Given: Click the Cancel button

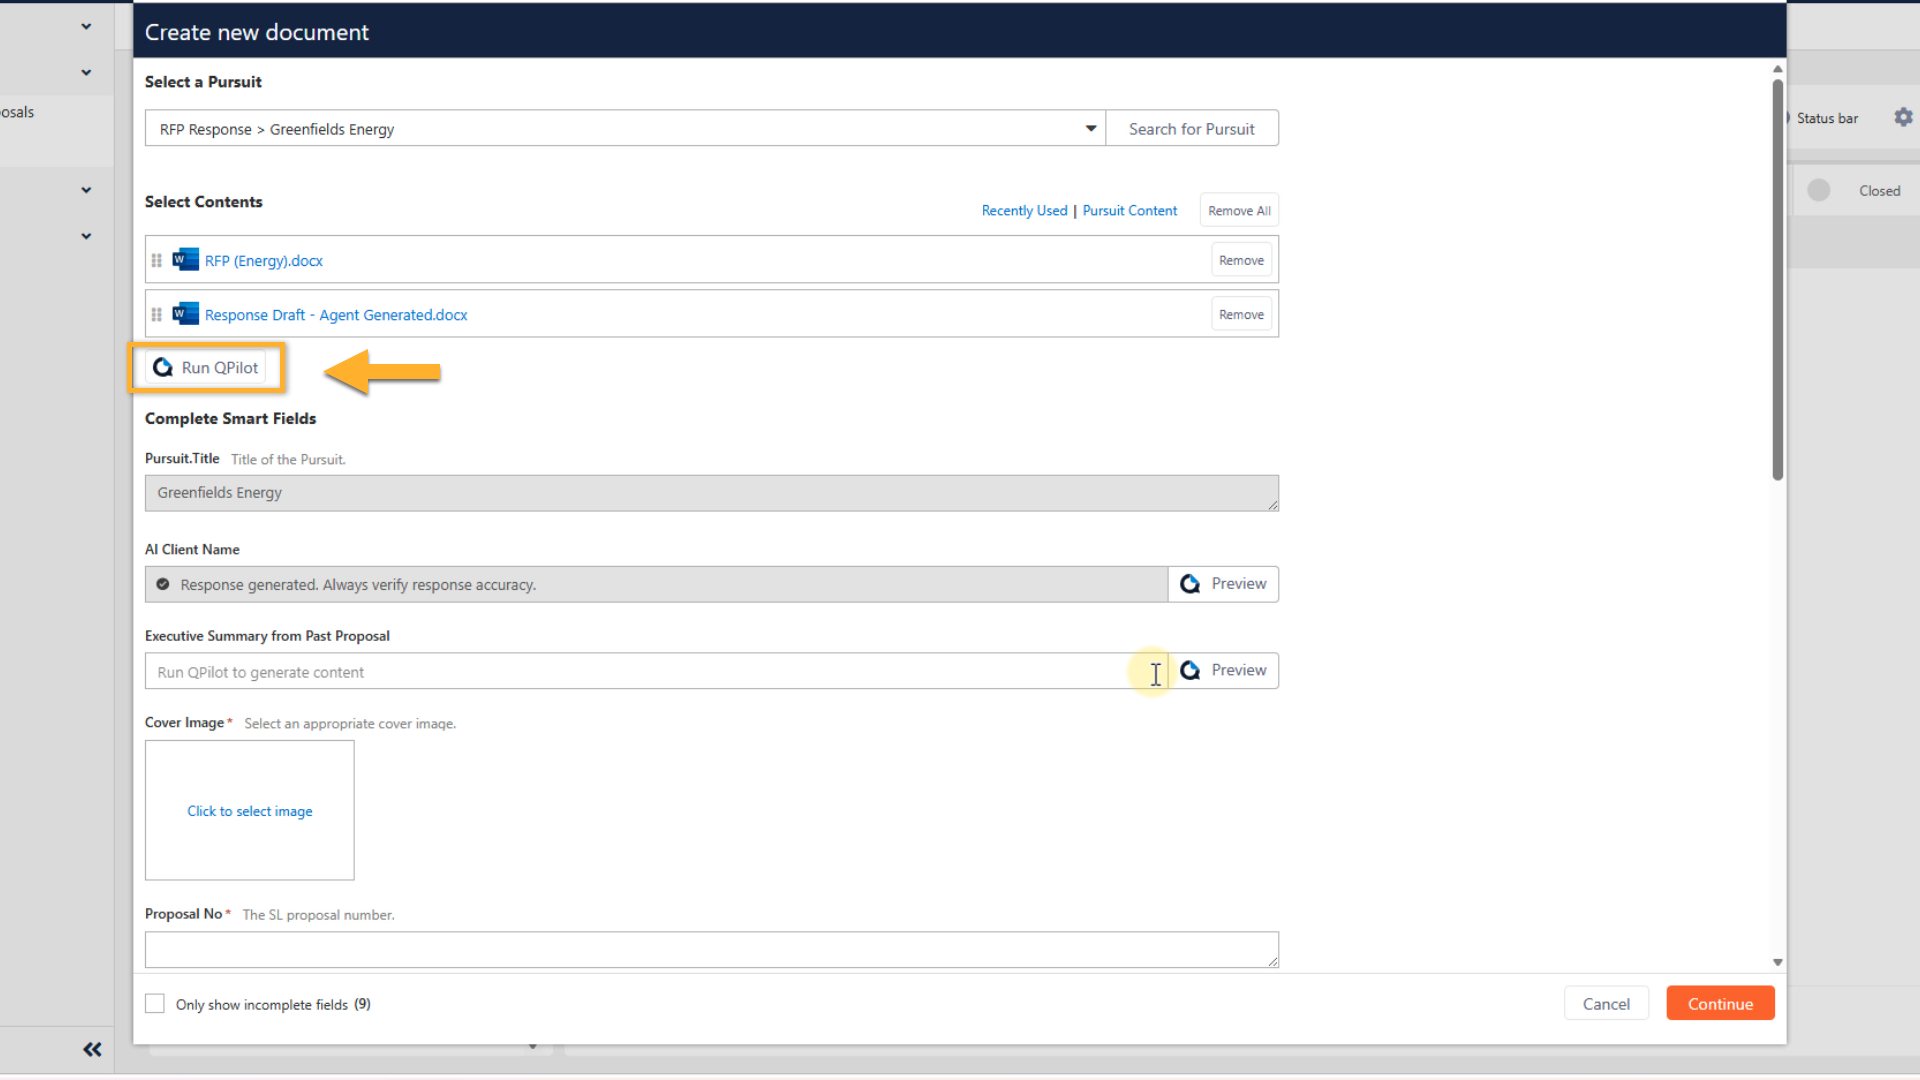Looking at the screenshot, I should 1606,1003.
